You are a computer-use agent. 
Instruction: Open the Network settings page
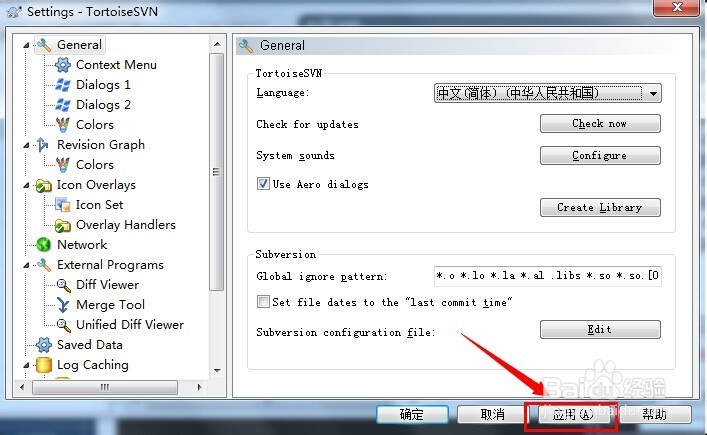pos(82,245)
